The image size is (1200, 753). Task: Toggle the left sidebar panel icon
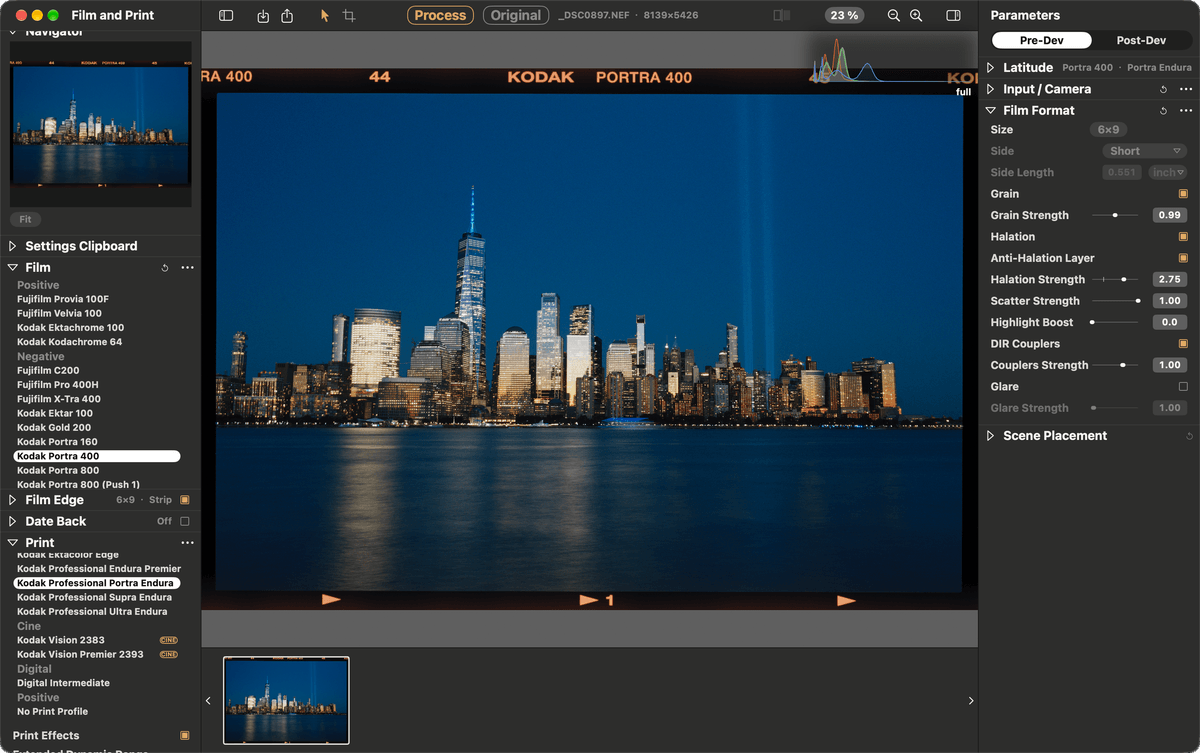[x=226, y=16]
